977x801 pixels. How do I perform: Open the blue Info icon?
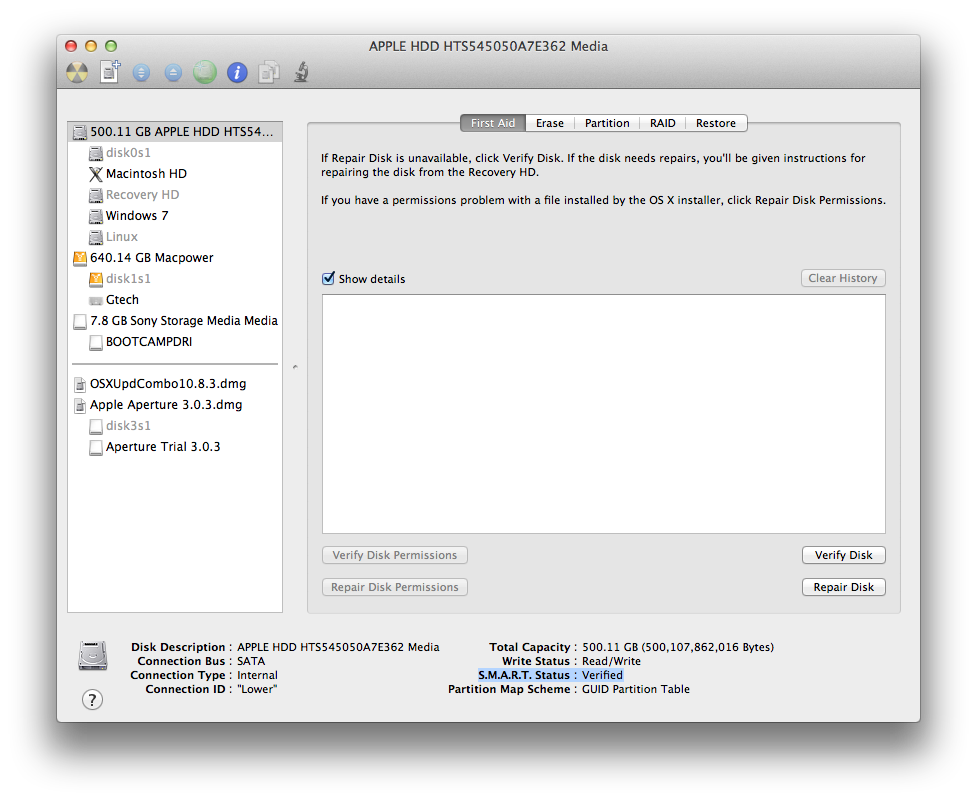click(x=237, y=73)
